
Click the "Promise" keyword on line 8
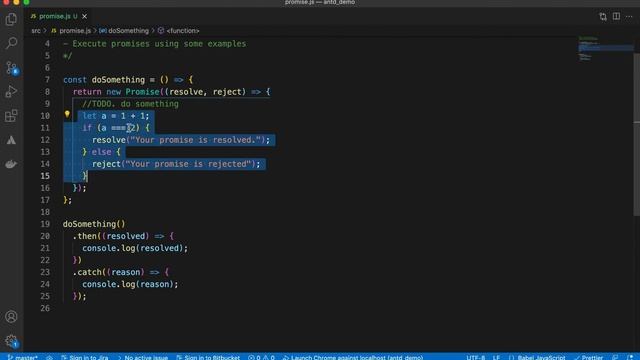pos(142,92)
